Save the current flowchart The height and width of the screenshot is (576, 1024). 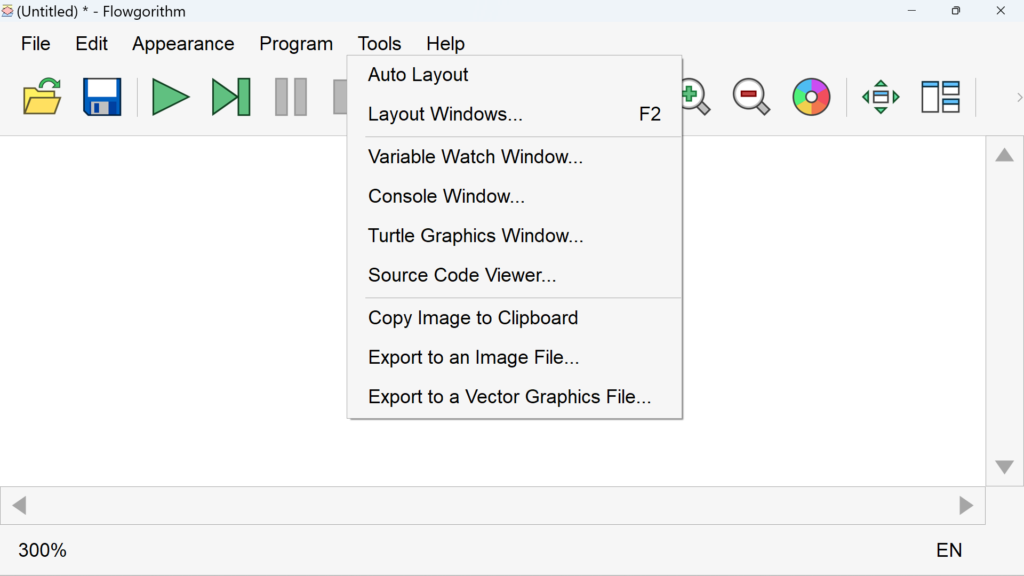point(101,97)
